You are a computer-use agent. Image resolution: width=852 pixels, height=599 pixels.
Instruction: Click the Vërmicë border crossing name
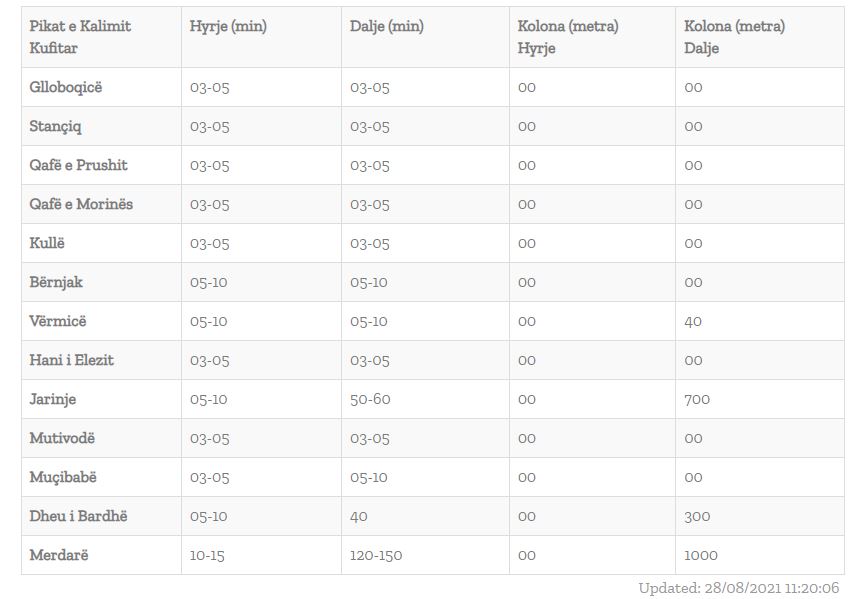click(x=58, y=321)
